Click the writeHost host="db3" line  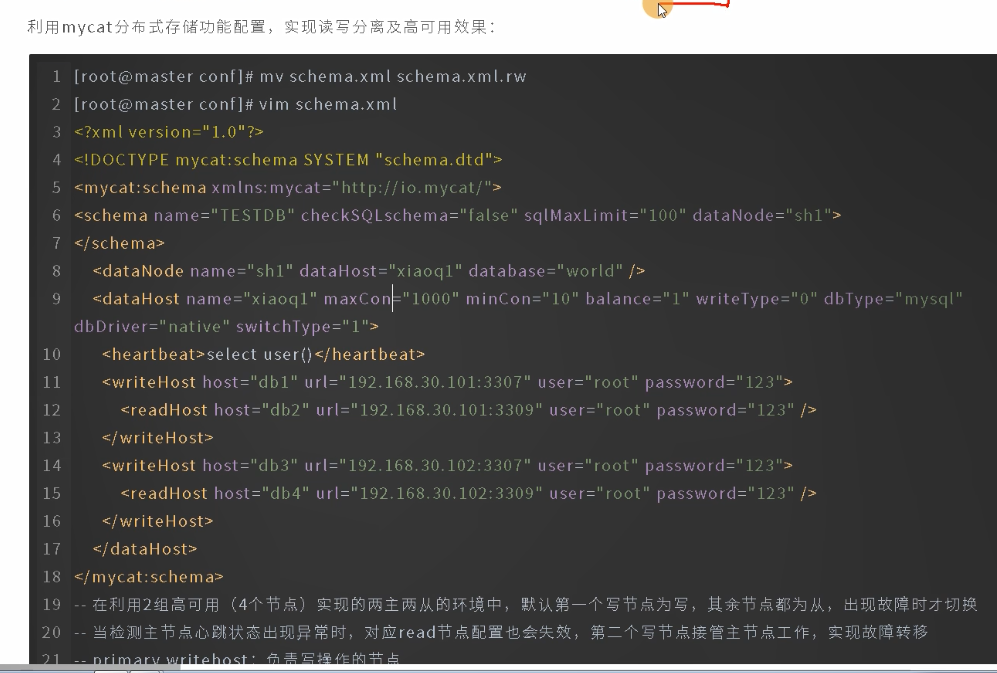pyautogui.click(x=447, y=466)
